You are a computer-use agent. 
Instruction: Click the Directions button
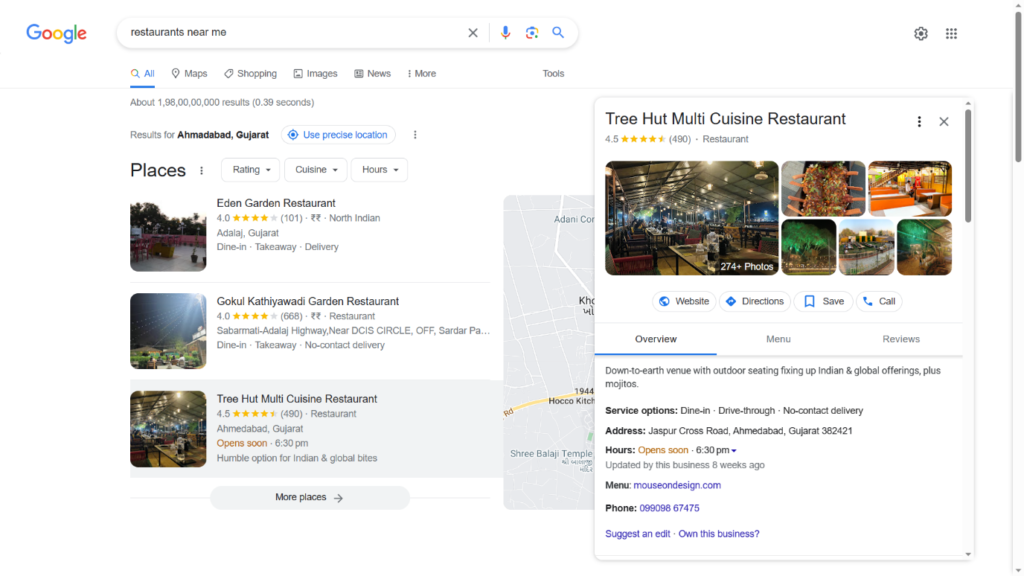coord(755,301)
